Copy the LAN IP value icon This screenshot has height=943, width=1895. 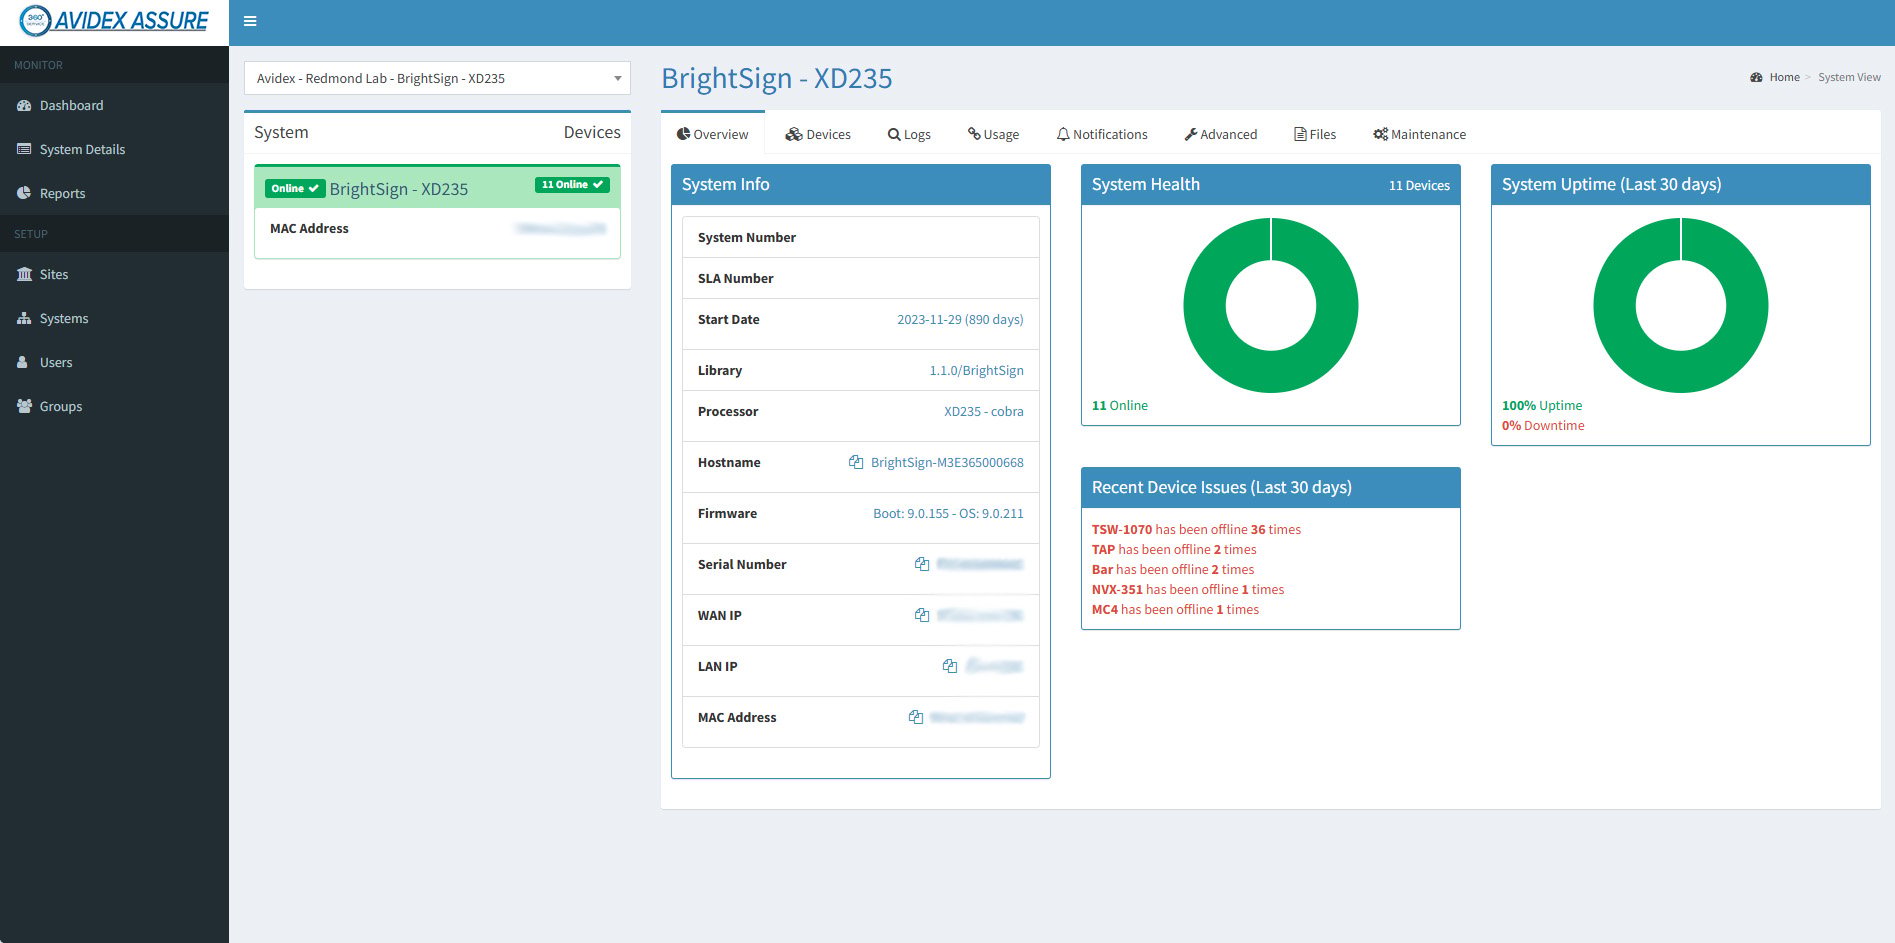[950, 666]
